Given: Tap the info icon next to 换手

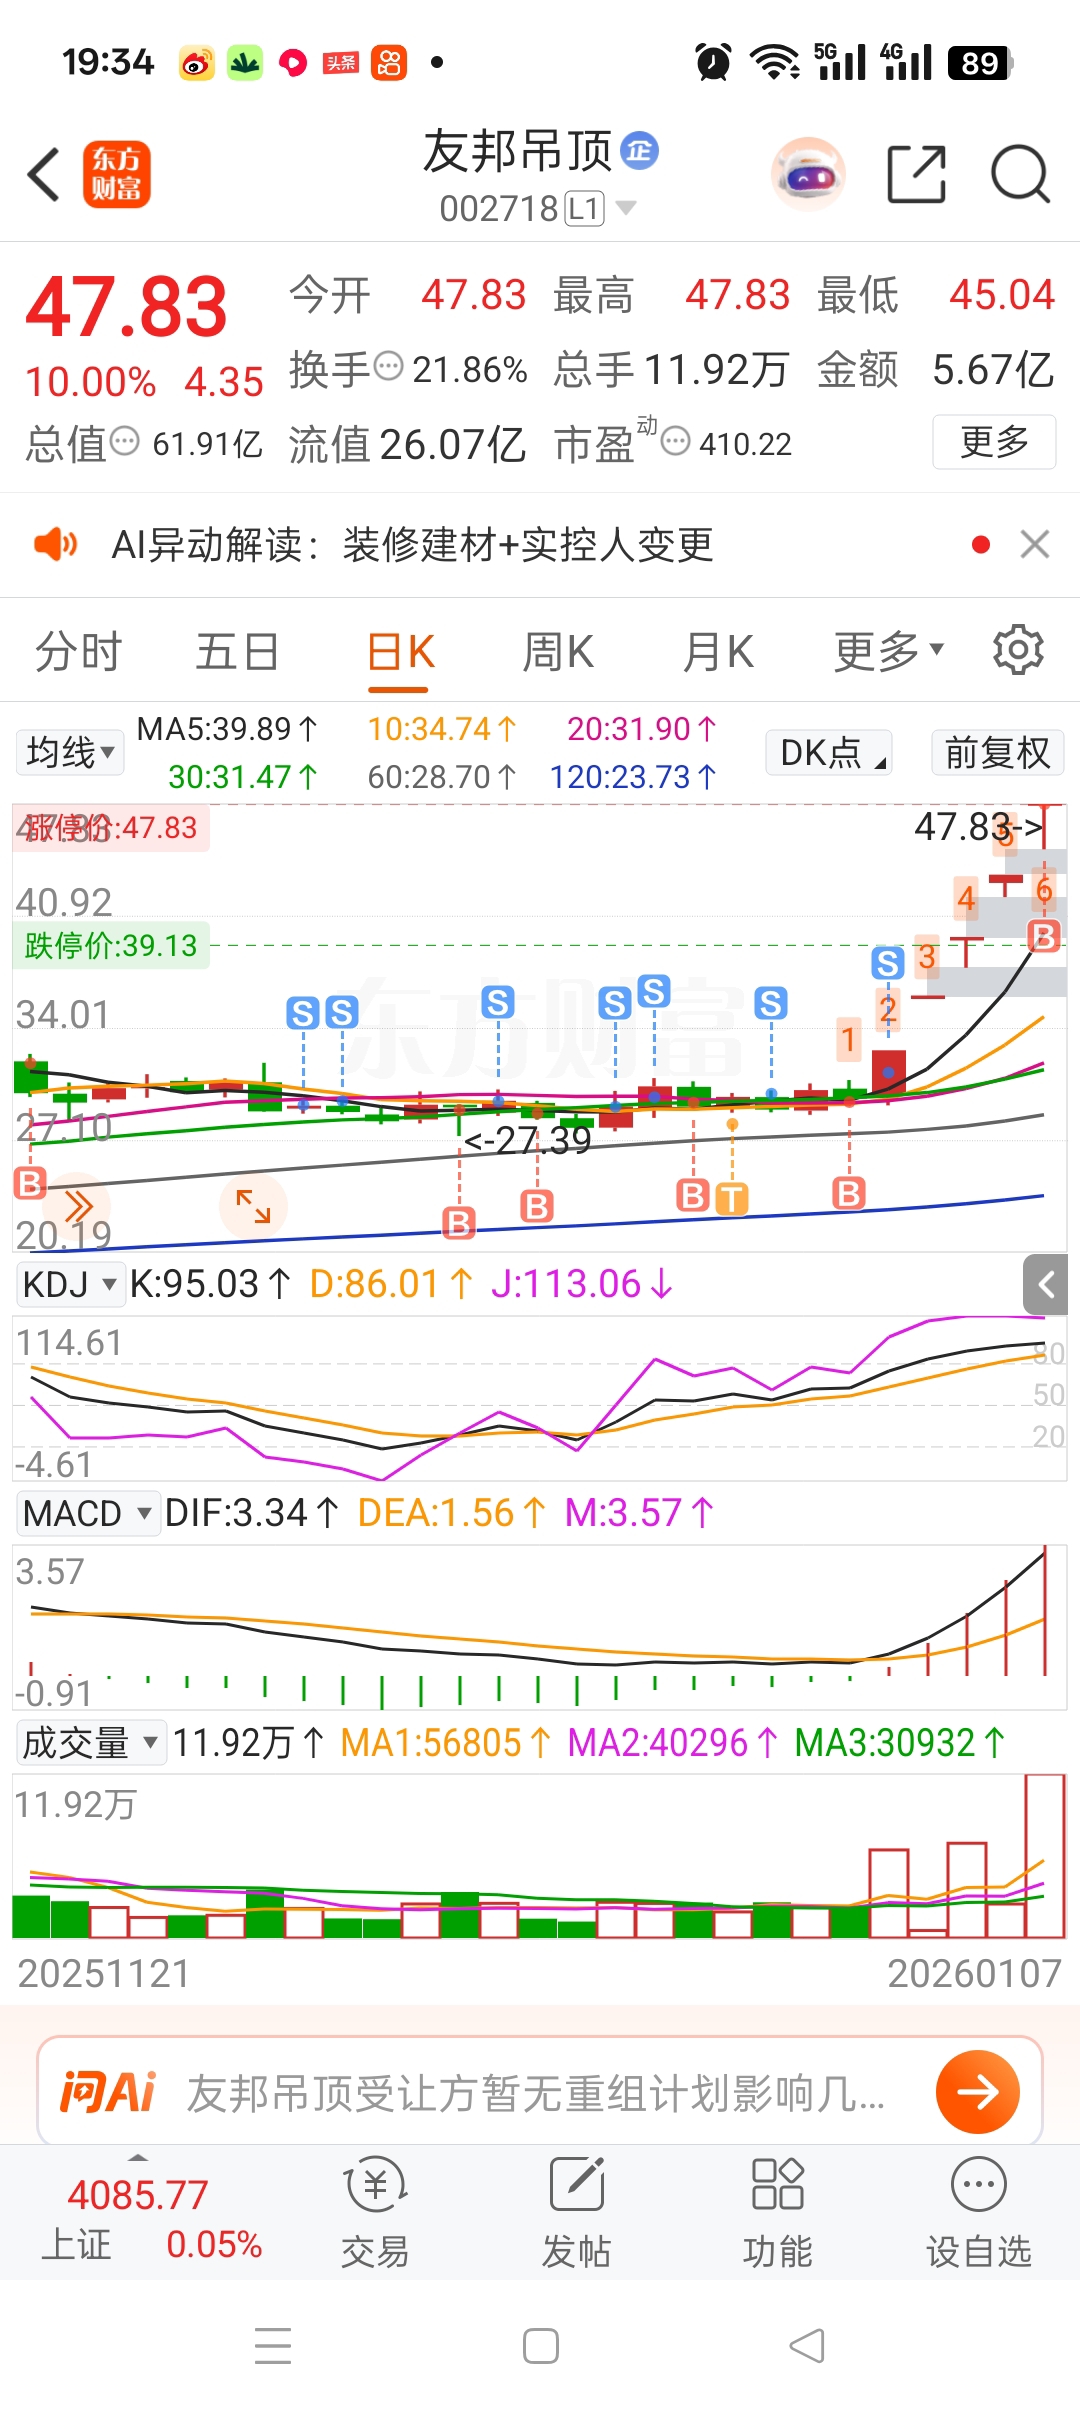Looking at the screenshot, I should [388, 367].
